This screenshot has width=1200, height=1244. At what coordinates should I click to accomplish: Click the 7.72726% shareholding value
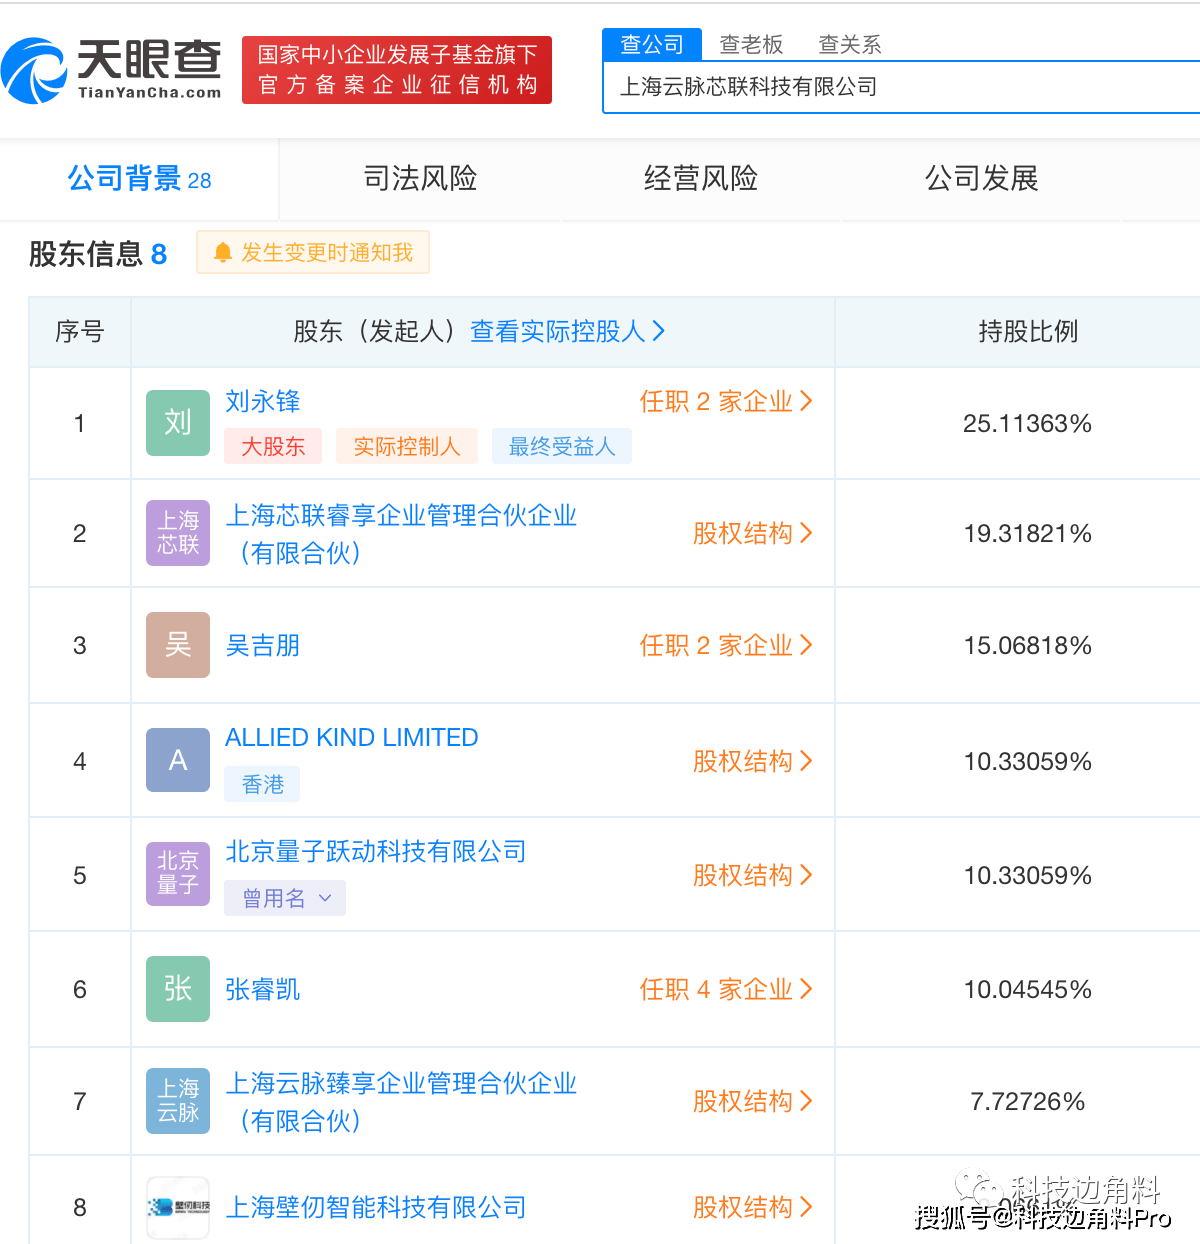click(1027, 1101)
